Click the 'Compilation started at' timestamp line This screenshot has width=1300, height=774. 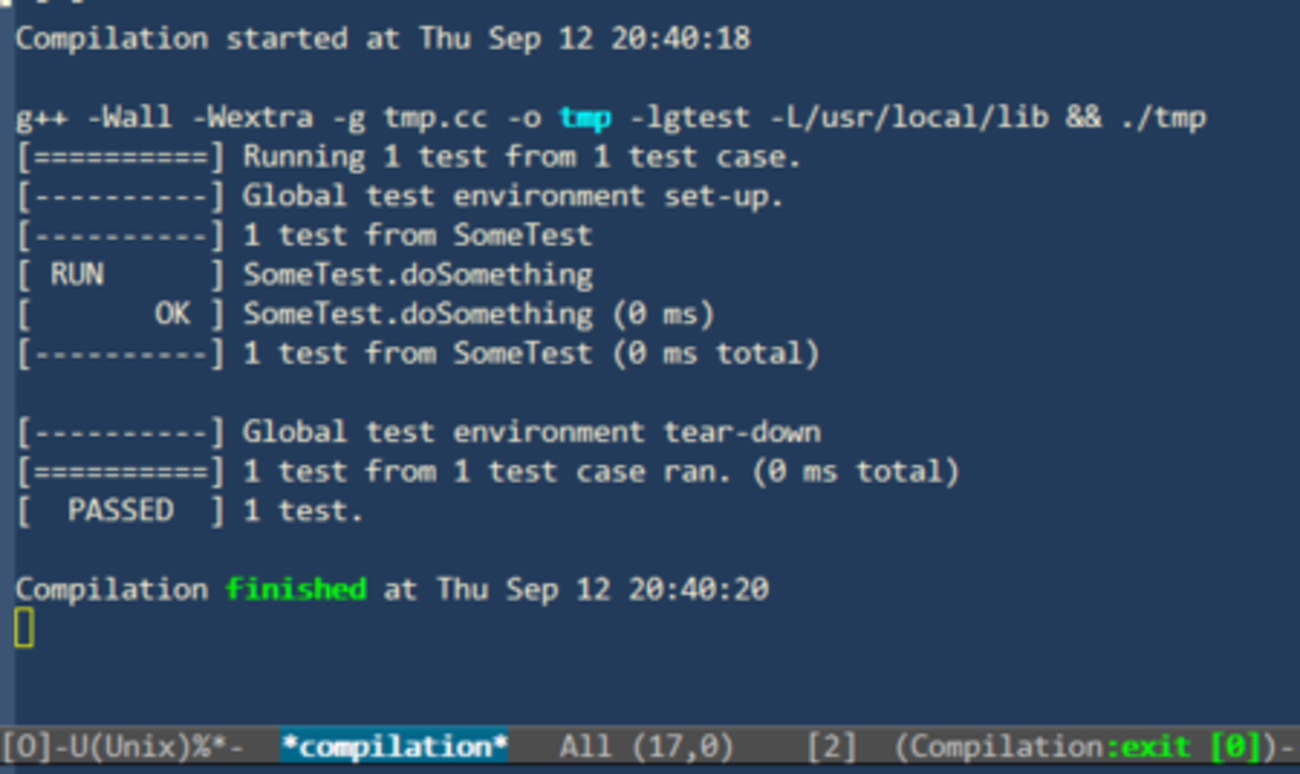point(383,39)
